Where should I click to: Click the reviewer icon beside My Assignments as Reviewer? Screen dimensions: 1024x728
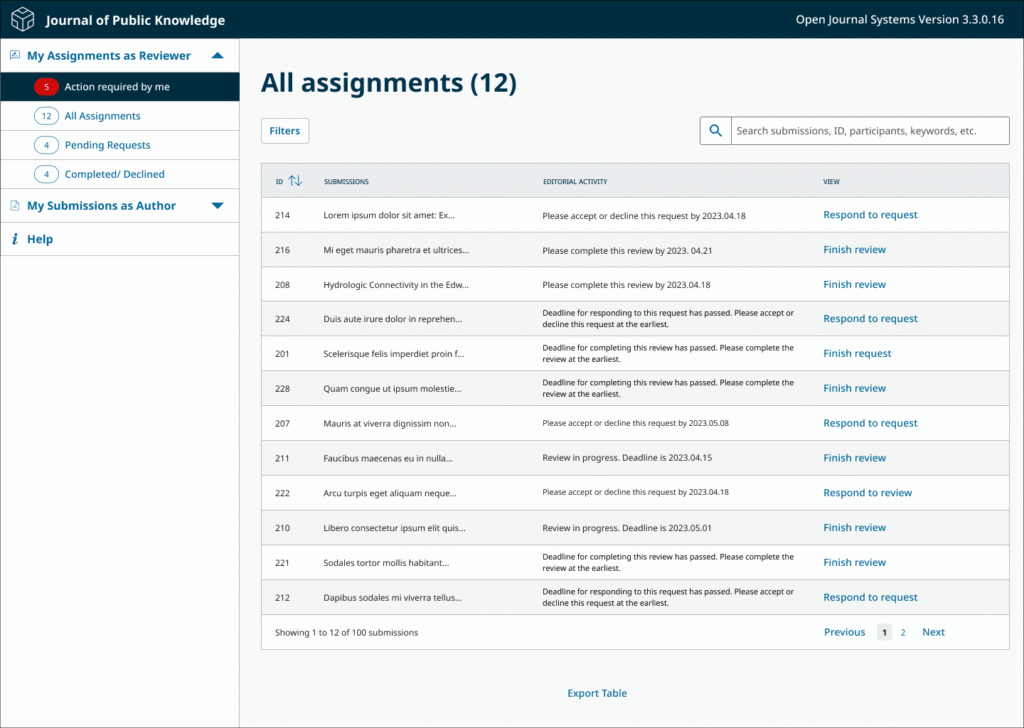14,55
